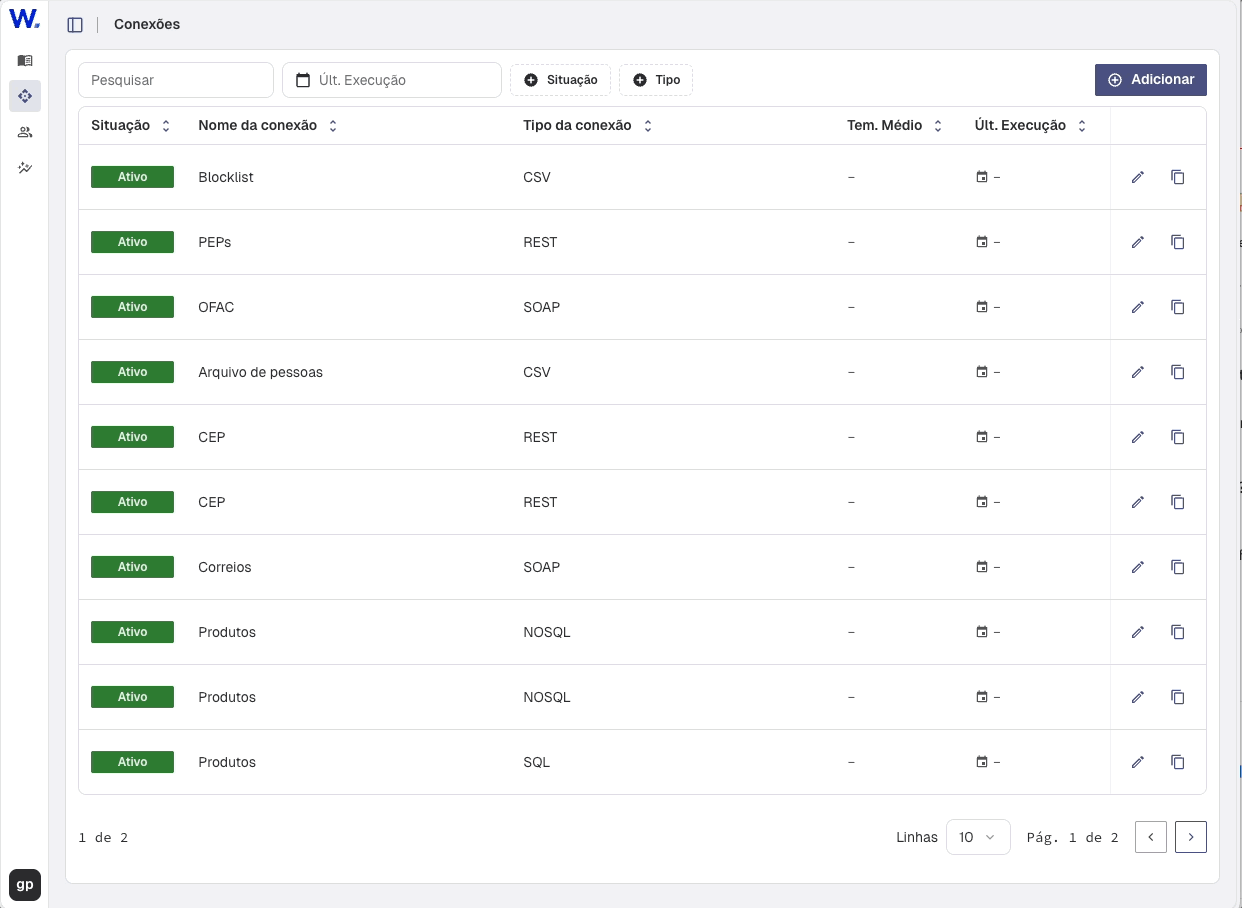Go to the next page
The image size is (1242, 908).
pos(1190,837)
